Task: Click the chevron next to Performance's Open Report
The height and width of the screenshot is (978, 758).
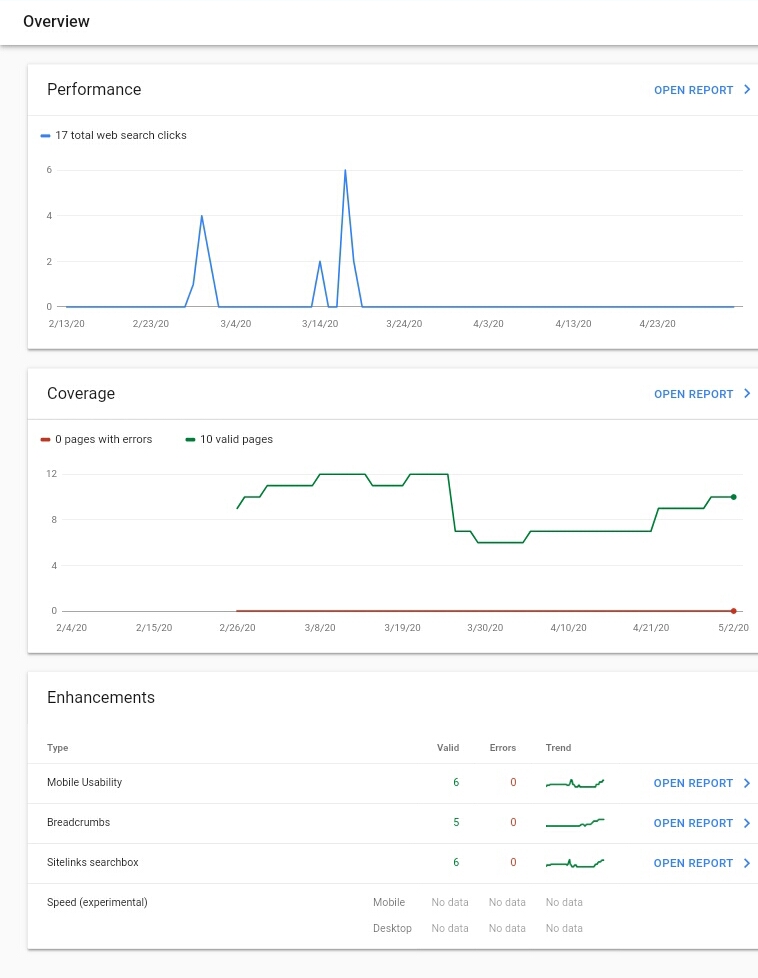Action: click(747, 90)
